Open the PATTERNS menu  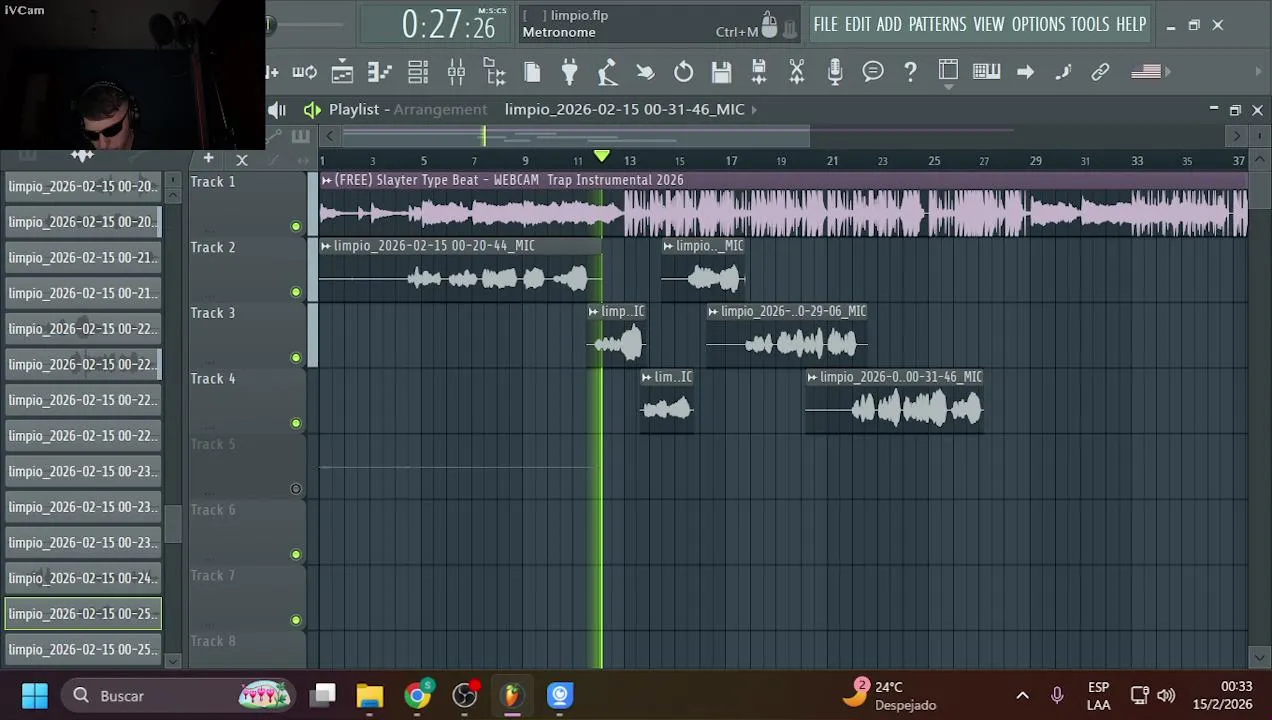pos(937,24)
